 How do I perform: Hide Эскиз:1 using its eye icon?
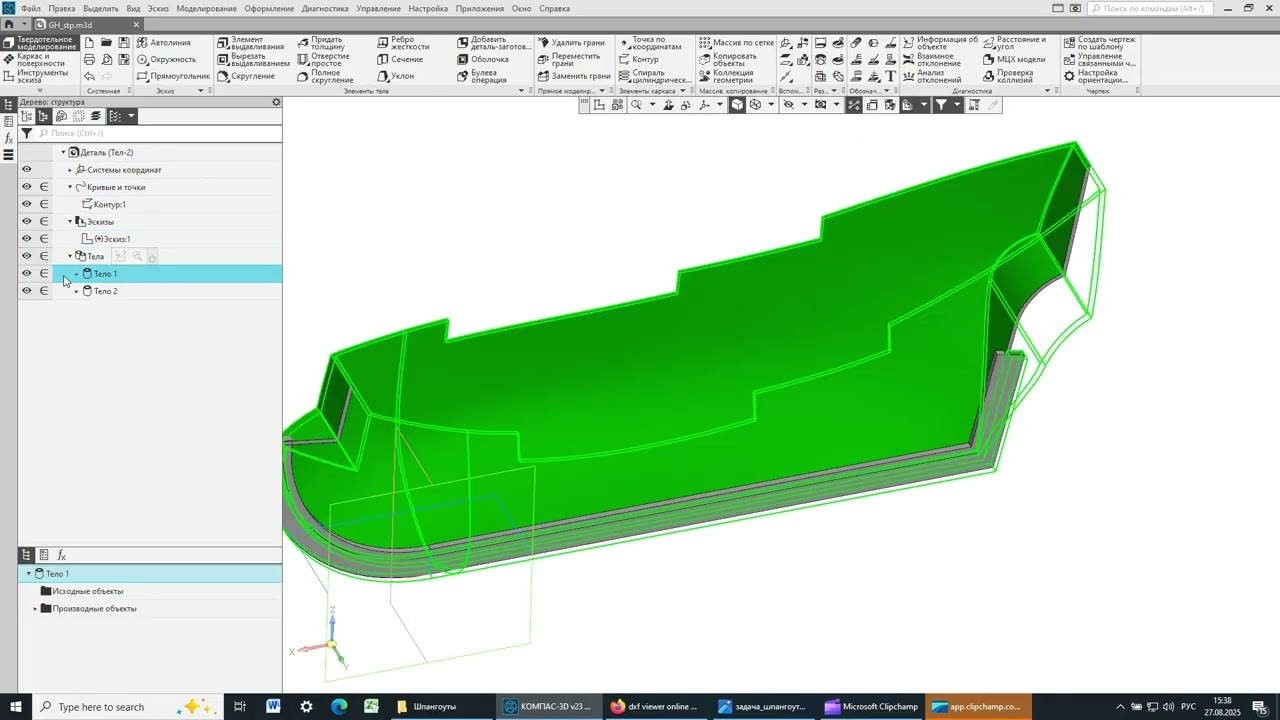pyautogui.click(x=27, y=239)
